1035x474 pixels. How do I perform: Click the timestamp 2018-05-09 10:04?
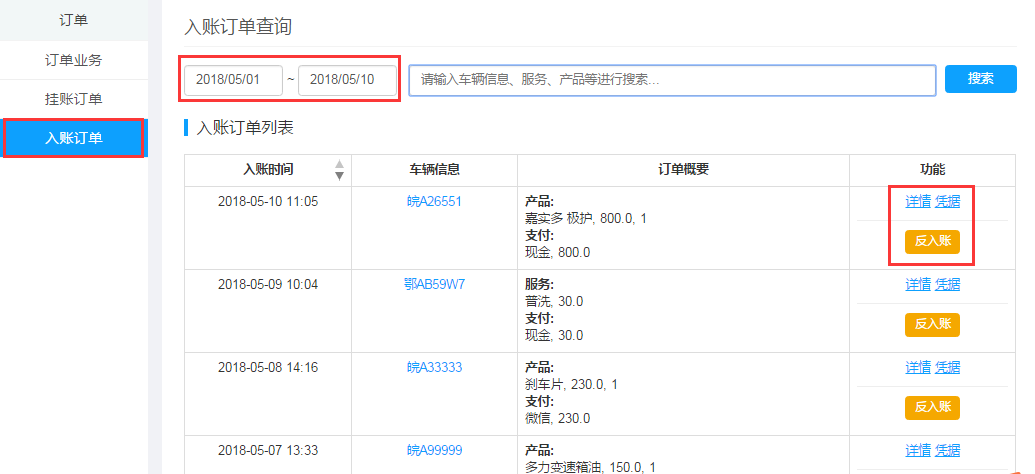tap(268, 285)
